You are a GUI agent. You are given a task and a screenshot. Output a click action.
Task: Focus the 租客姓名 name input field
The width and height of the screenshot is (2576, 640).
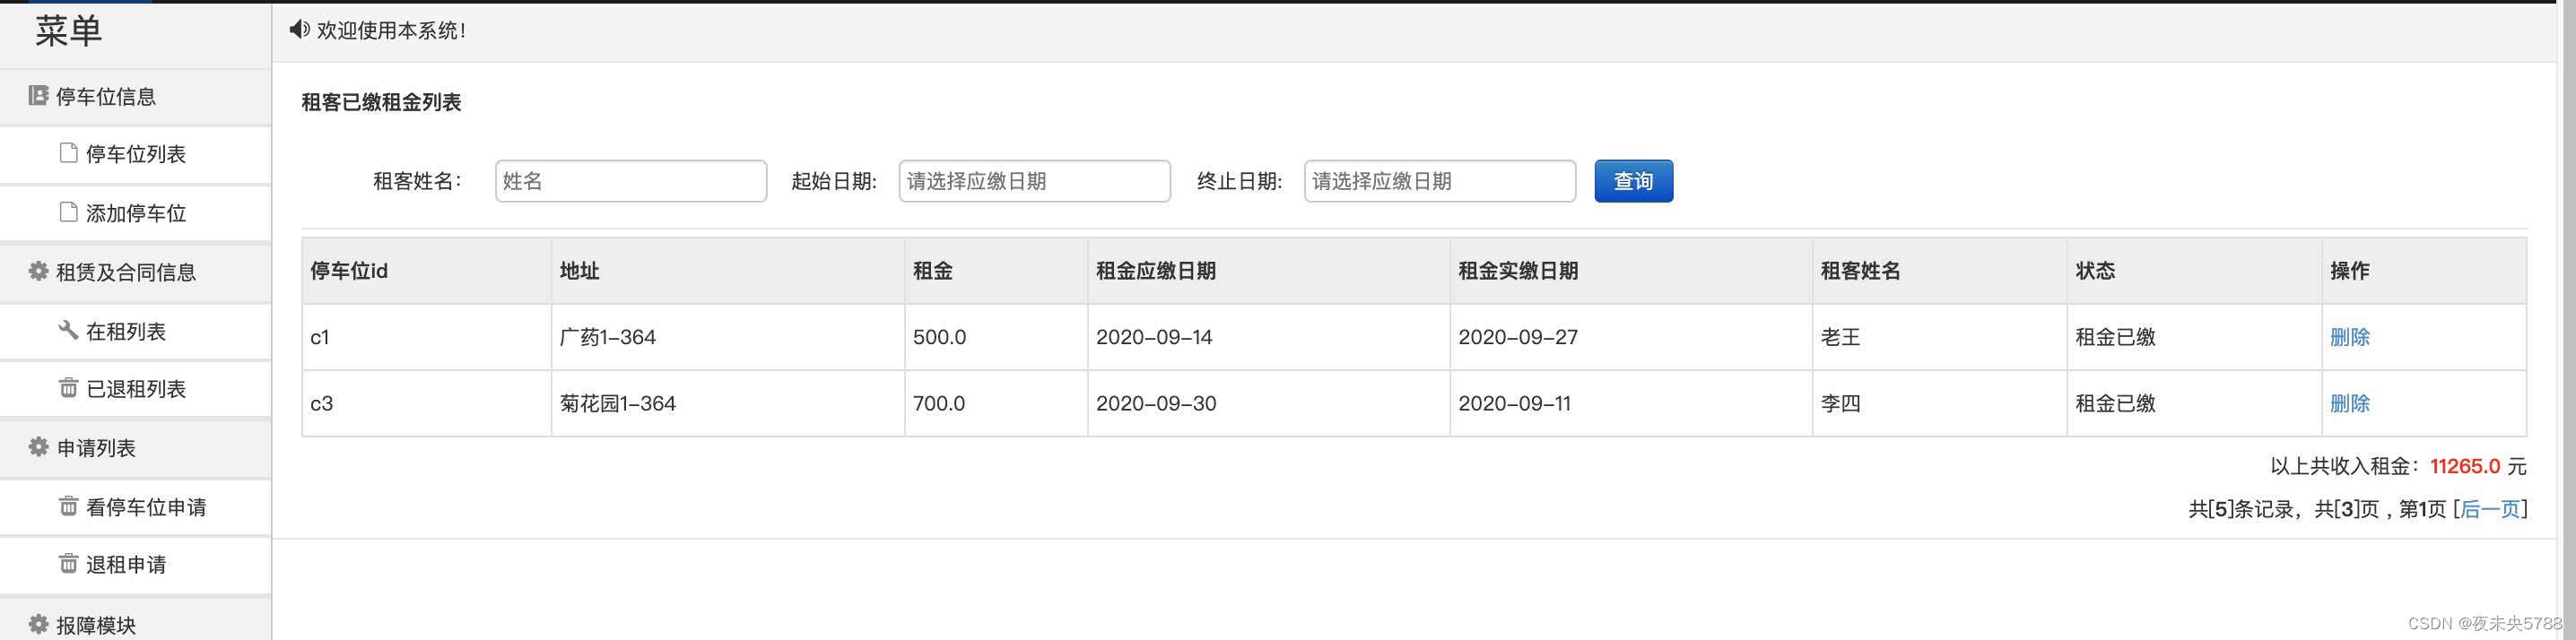[631, 181]
